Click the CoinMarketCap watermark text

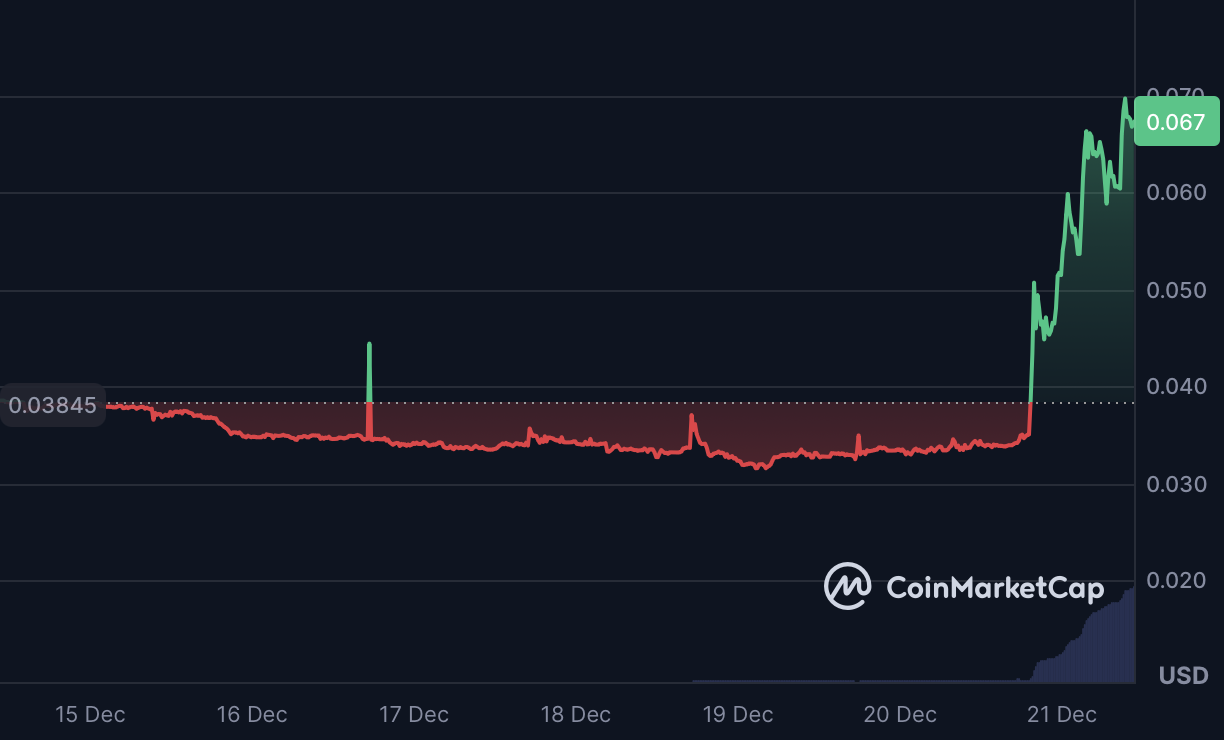click(x=995, y=587)
